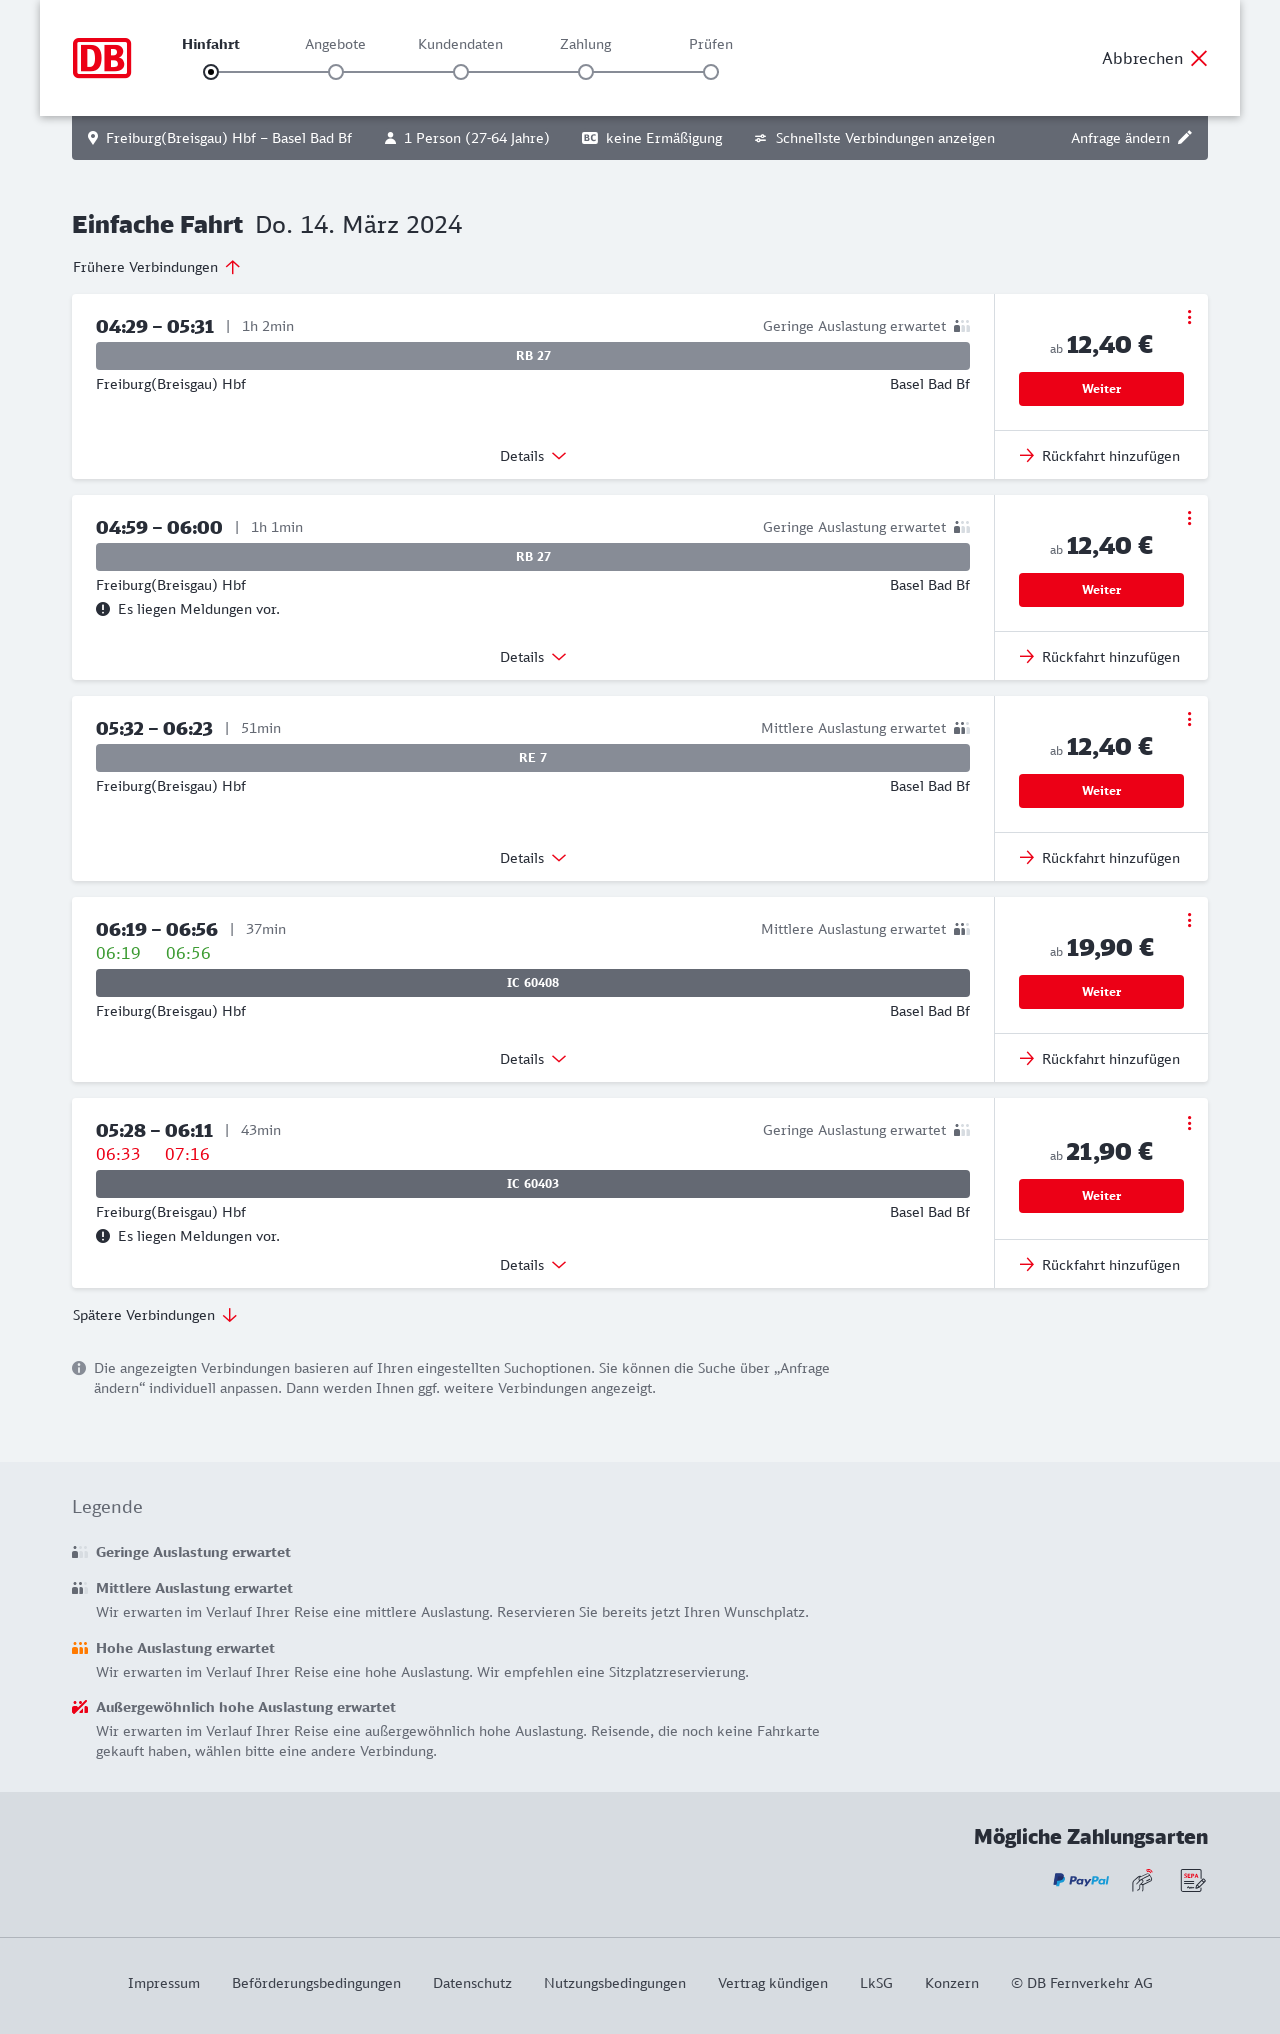Open three-dot menu for 04:29 connection

pyautogui.click(x=1189, y=317)
